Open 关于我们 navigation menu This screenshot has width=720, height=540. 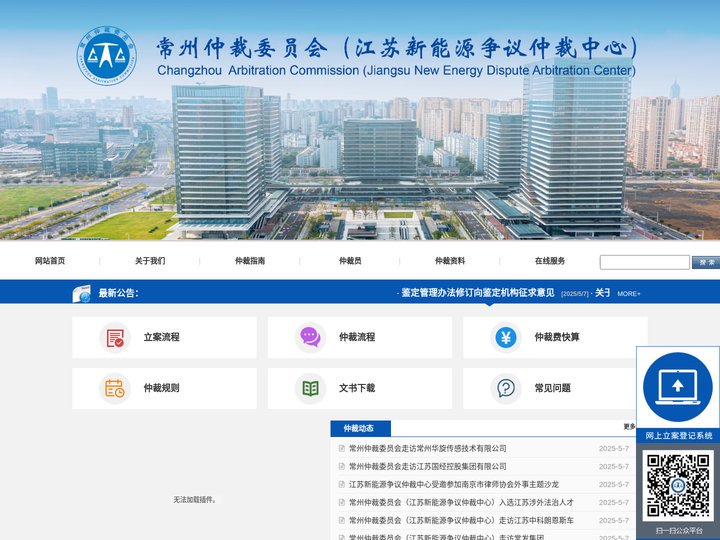click(150, 261)
